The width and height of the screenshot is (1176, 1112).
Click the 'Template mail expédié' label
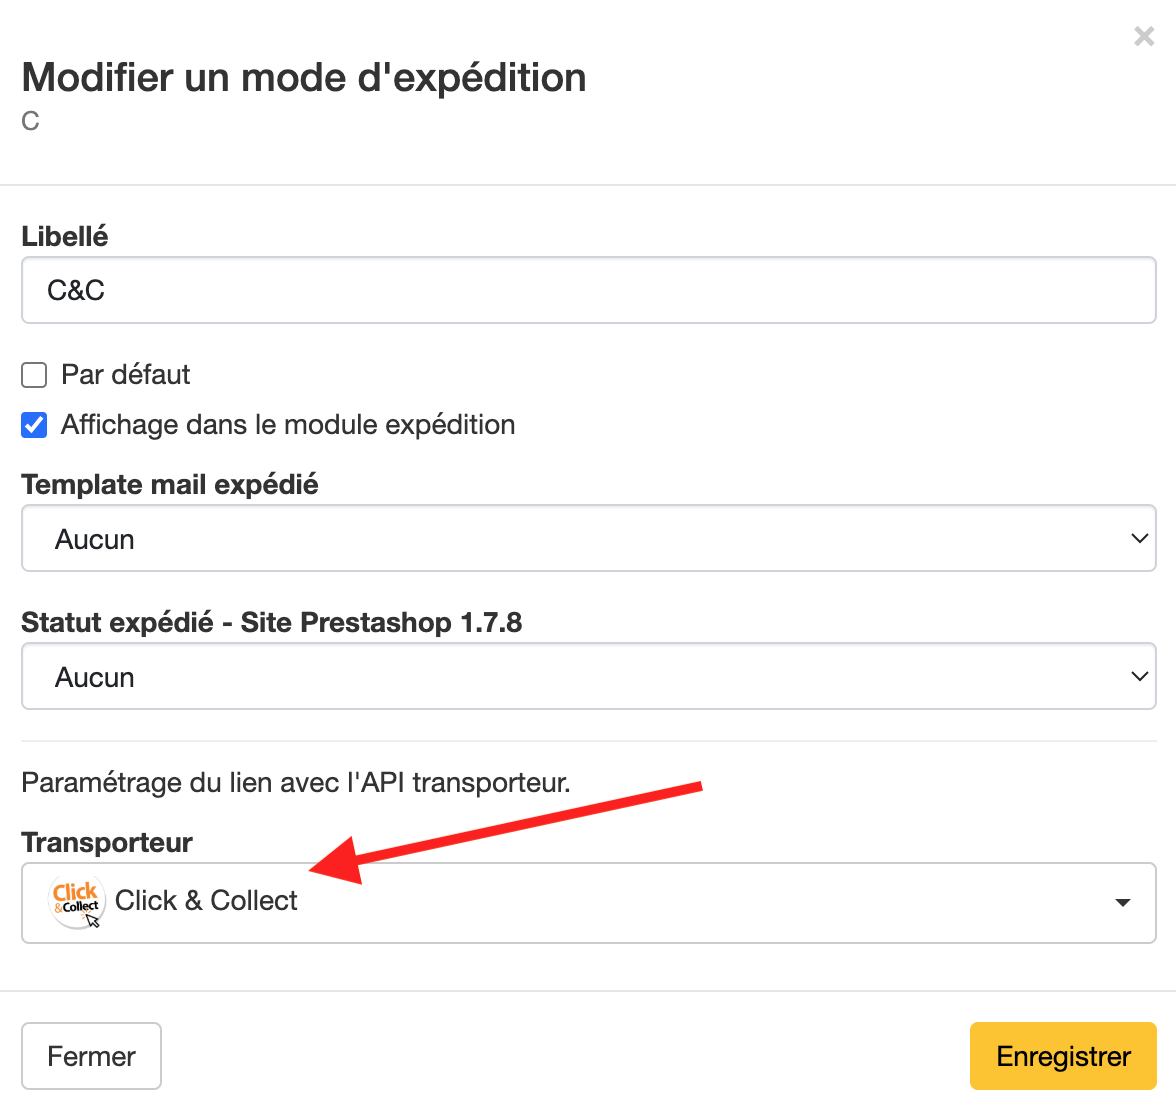point(170,484)
